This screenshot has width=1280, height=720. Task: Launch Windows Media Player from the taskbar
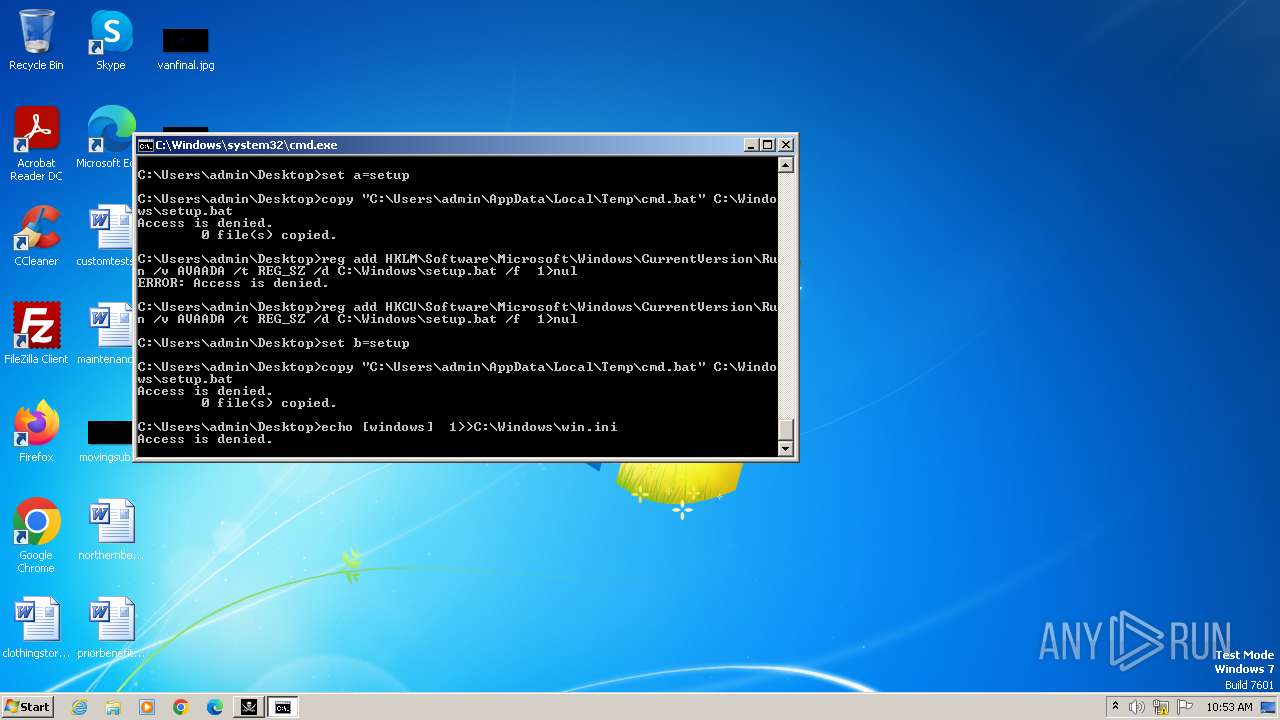[147, 707]
